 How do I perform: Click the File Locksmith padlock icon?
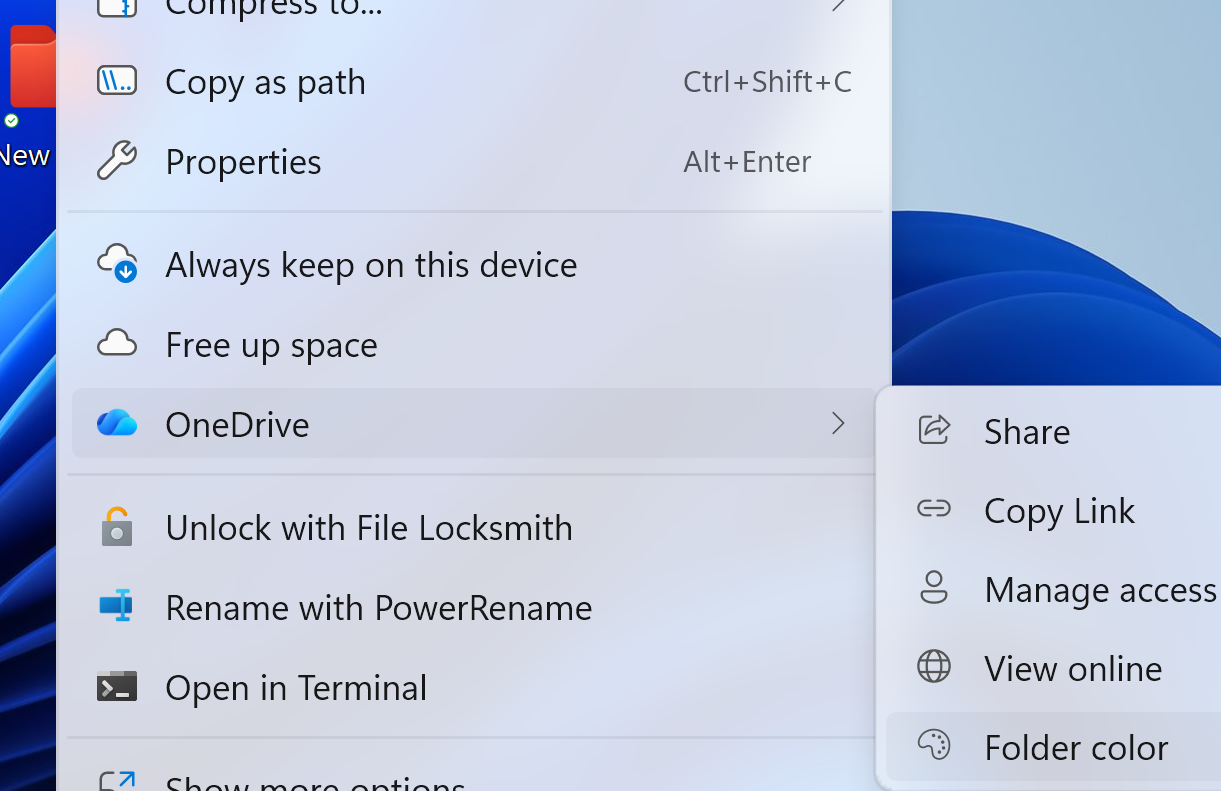[117, 527]
